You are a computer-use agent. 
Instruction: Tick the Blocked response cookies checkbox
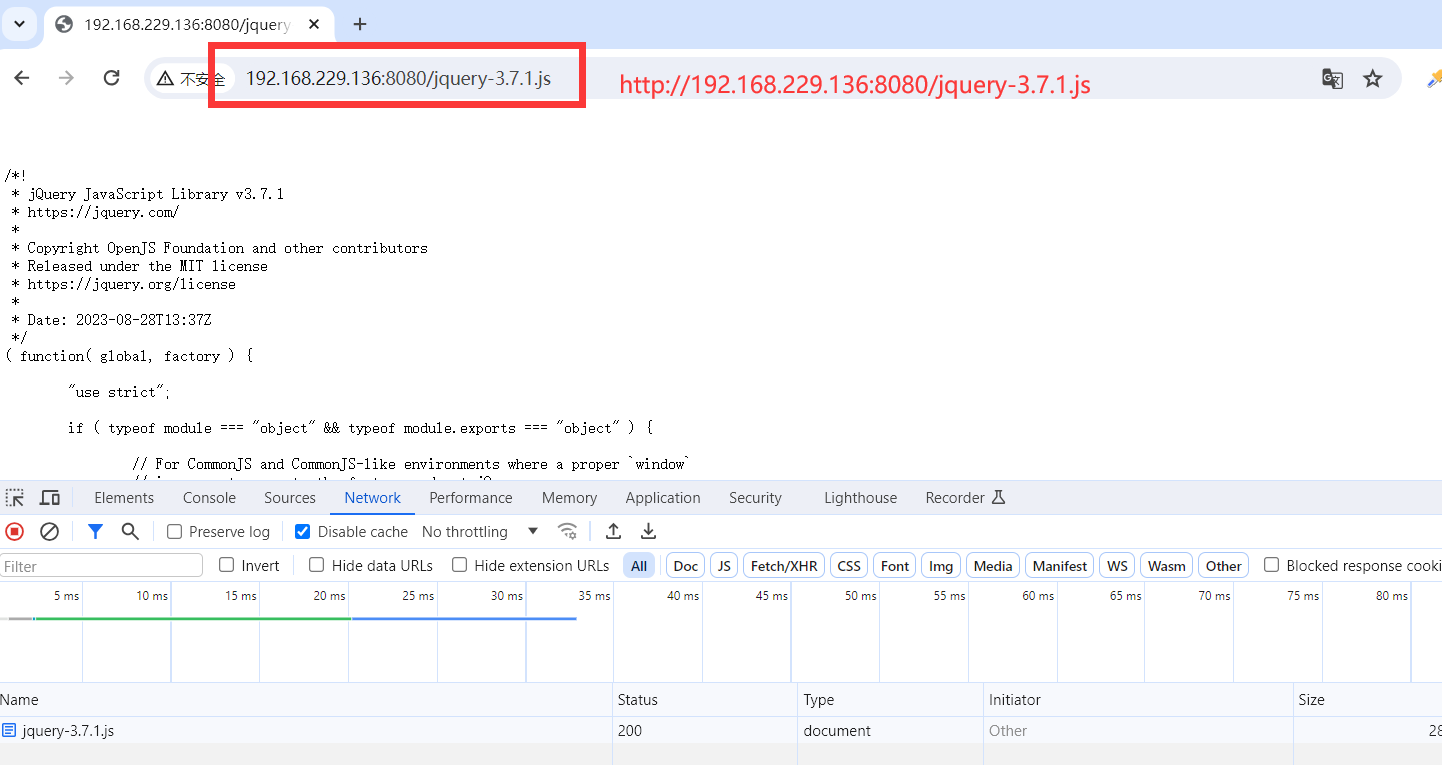1272,565
